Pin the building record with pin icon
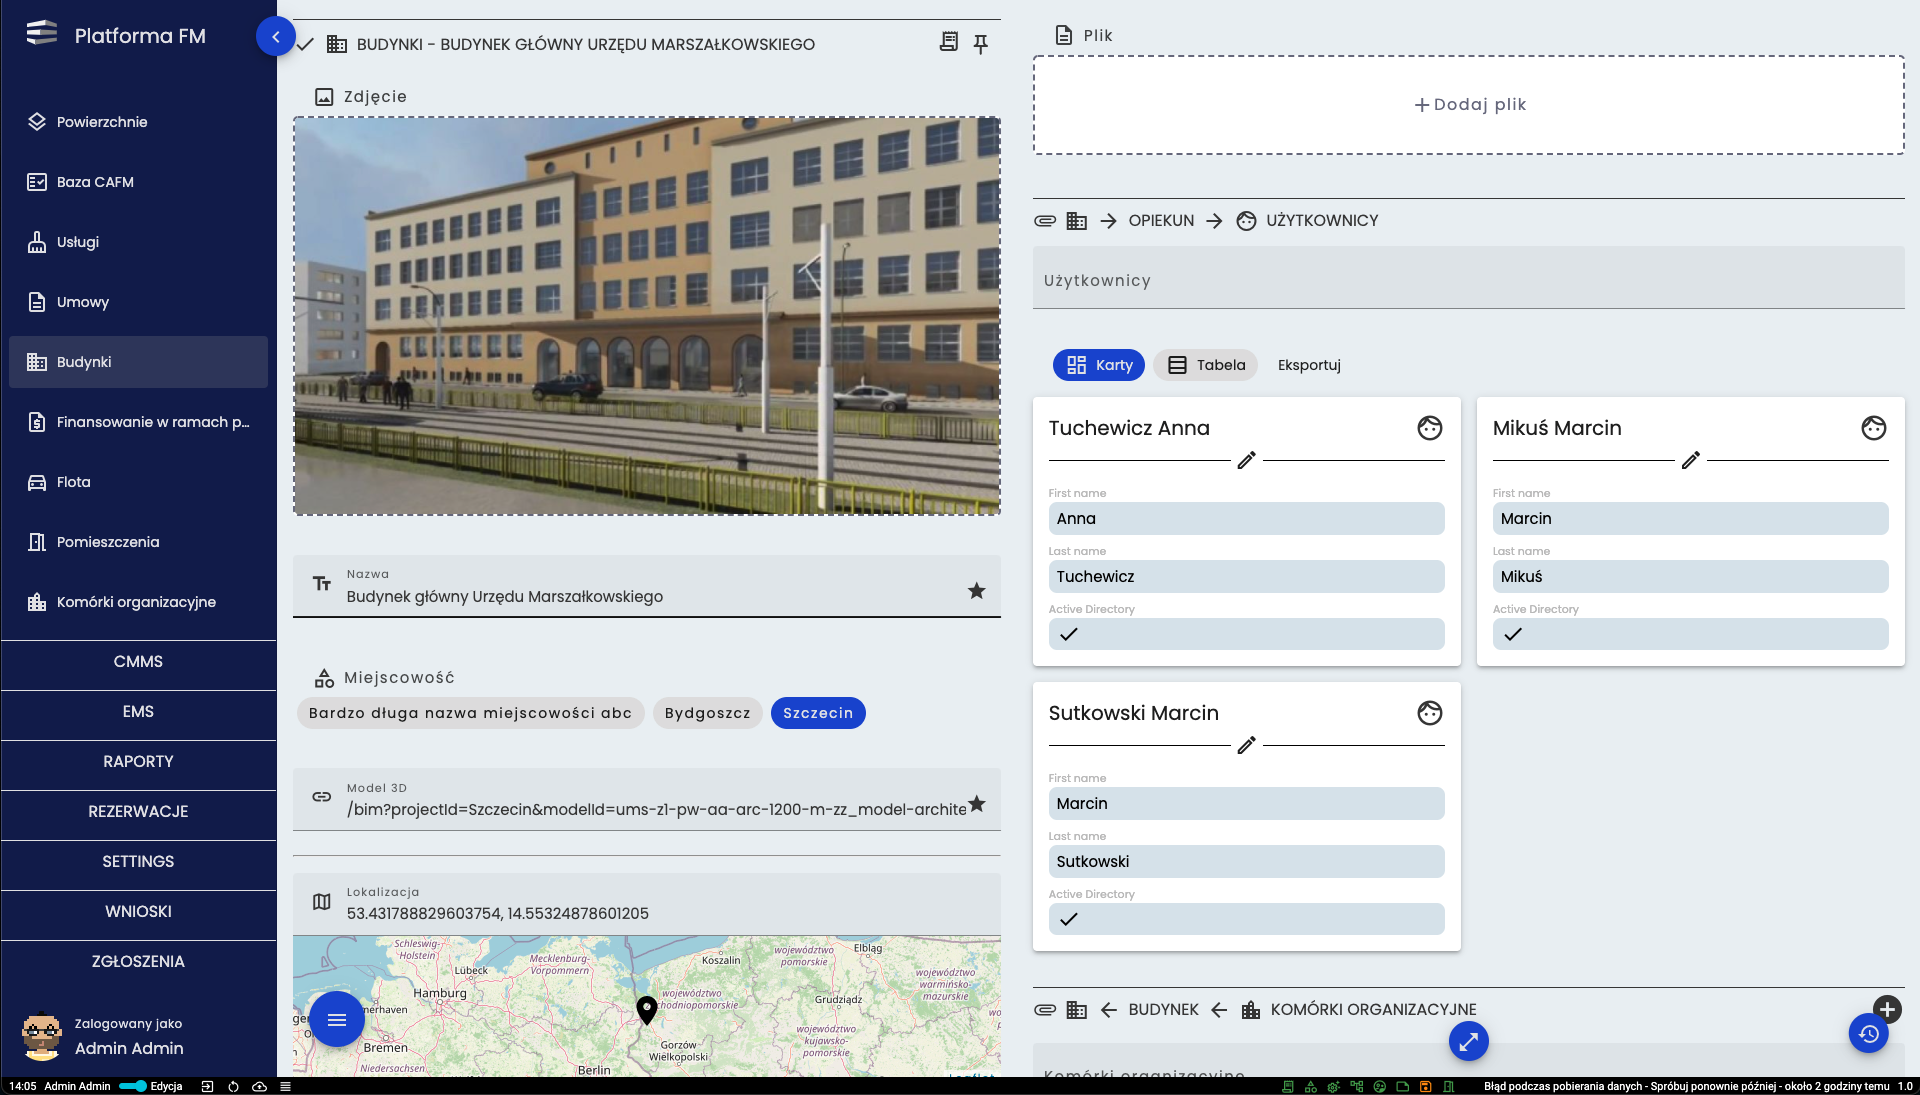Screen dimensions: 1920x1095 [981, 43]
